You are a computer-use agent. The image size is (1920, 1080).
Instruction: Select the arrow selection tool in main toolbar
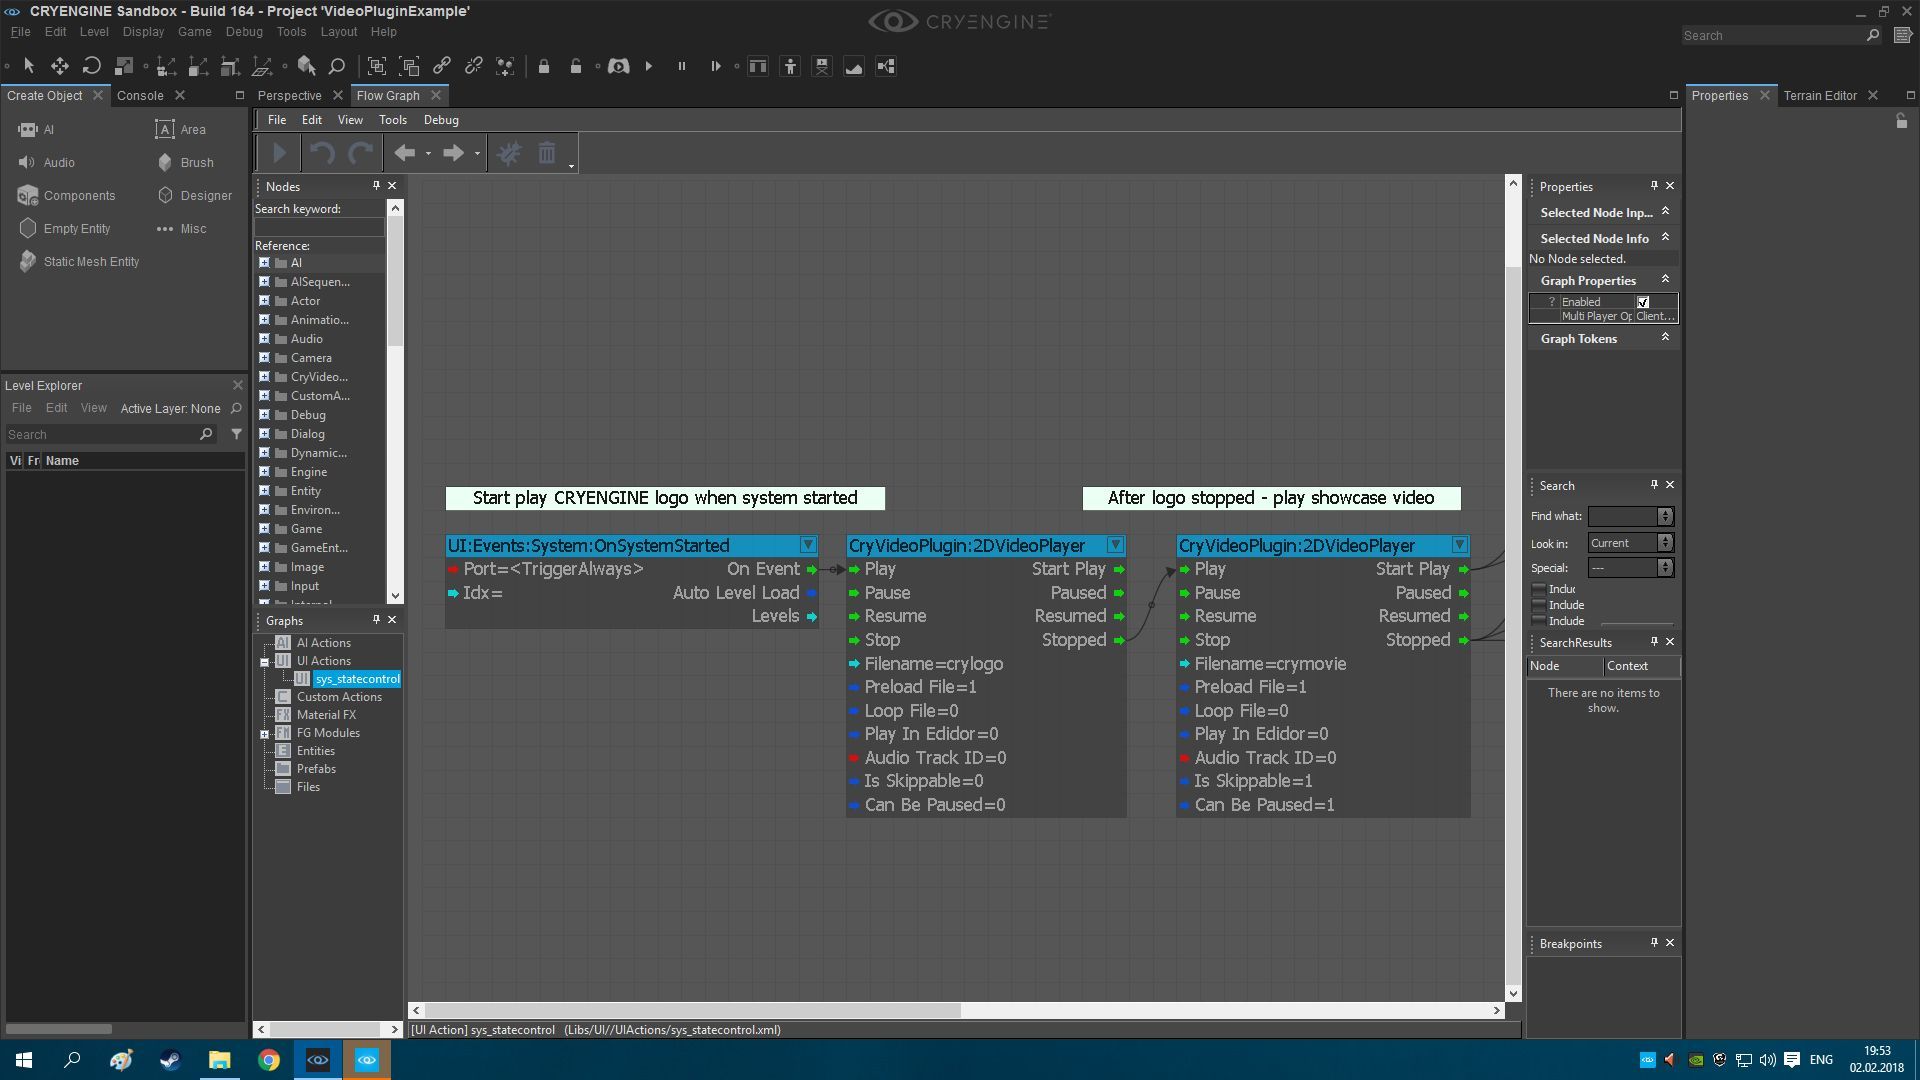[x=29, y=66]
